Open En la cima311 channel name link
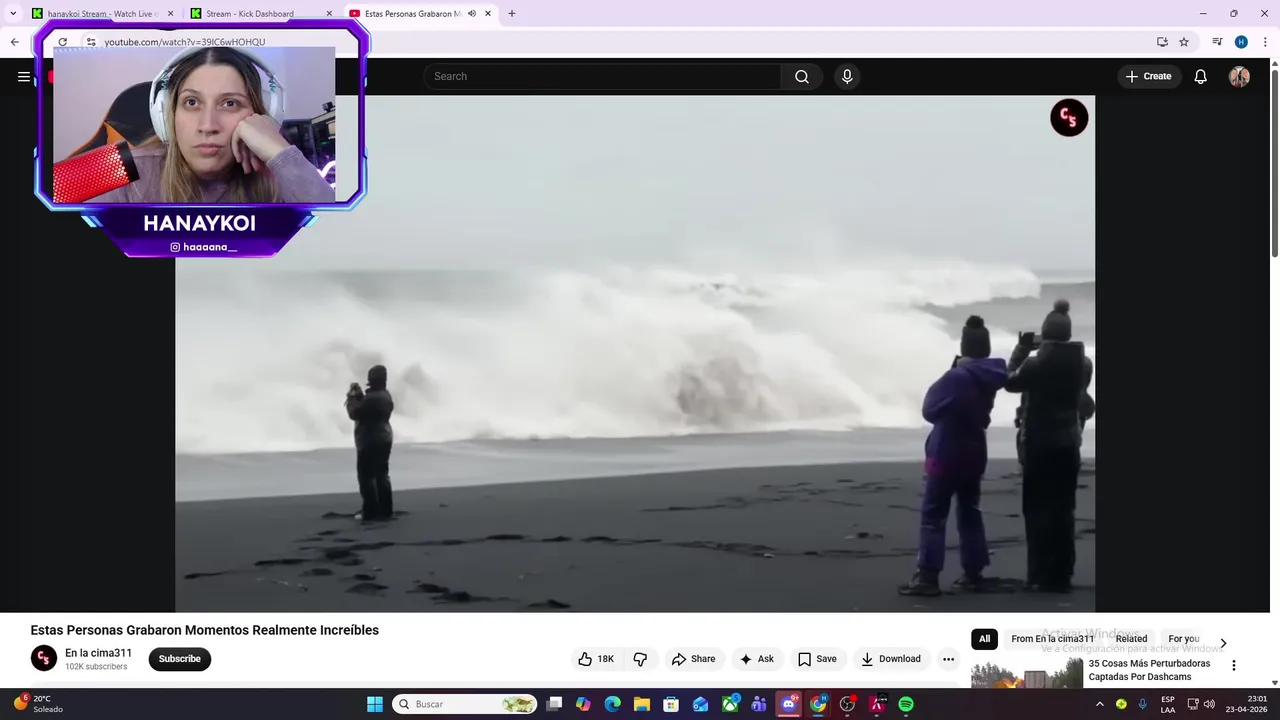The height and width of the screenshot is (720, 1280). coord(98,653)
